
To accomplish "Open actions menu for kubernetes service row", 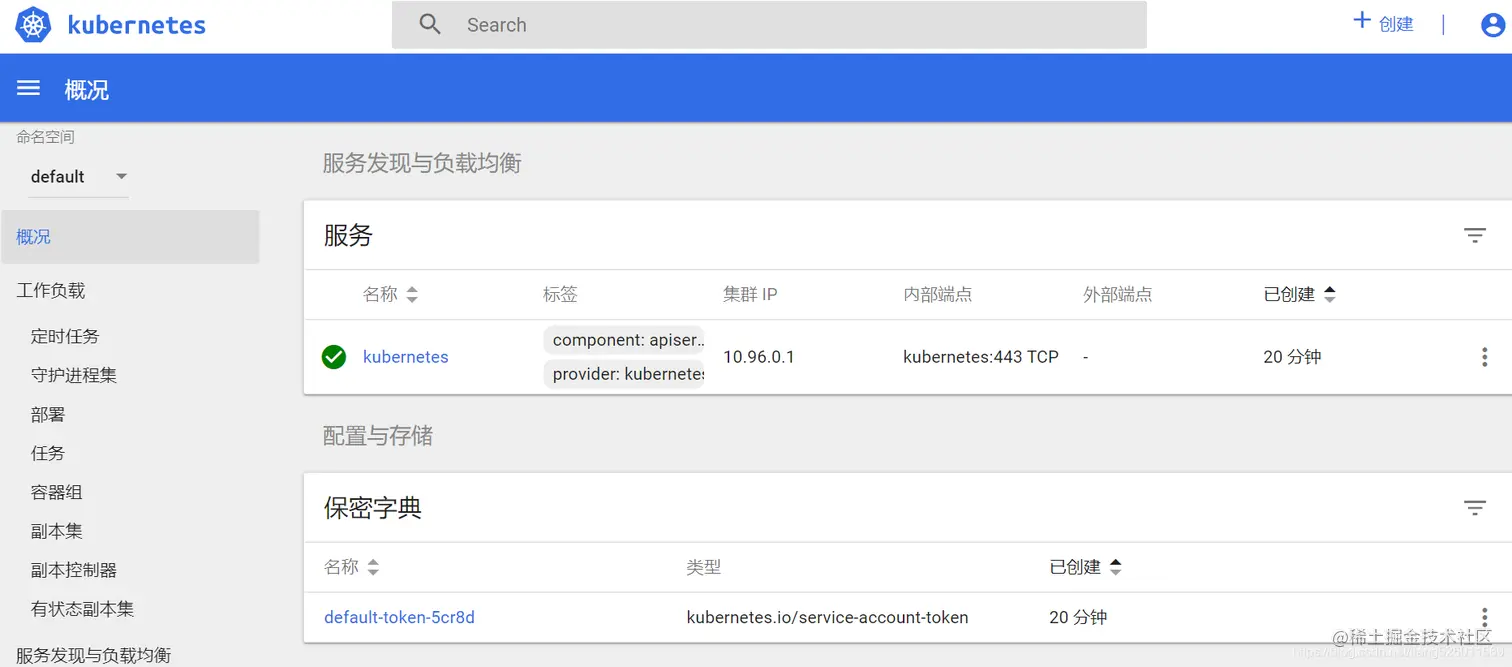I will point(1484,357).
